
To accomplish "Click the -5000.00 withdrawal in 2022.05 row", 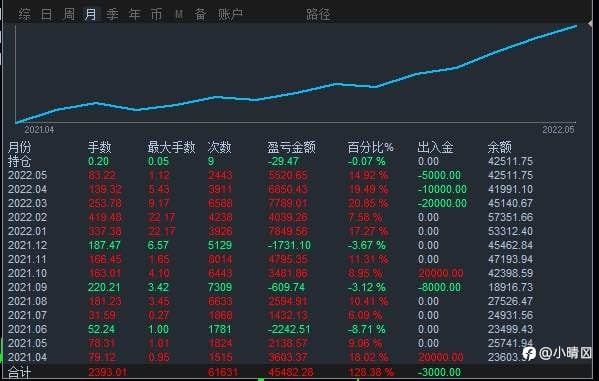I will pos(439,176).
